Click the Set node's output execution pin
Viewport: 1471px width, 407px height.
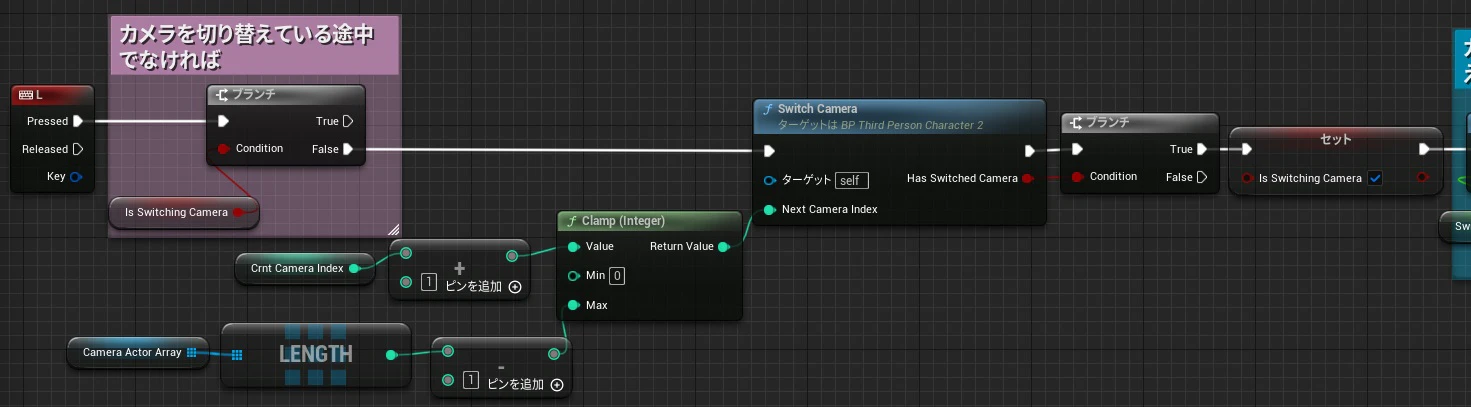click(1425, 150)
